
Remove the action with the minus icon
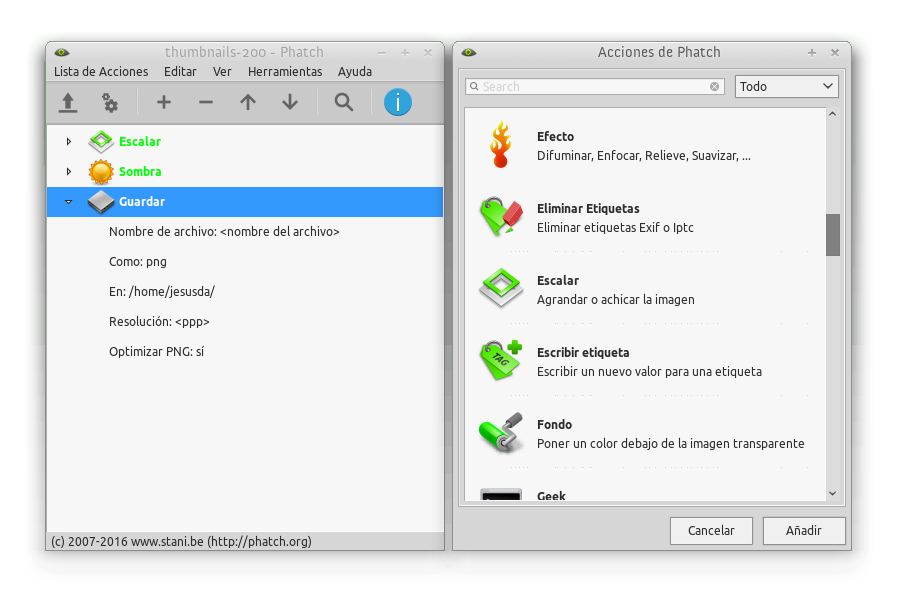(x=206, y=103)
